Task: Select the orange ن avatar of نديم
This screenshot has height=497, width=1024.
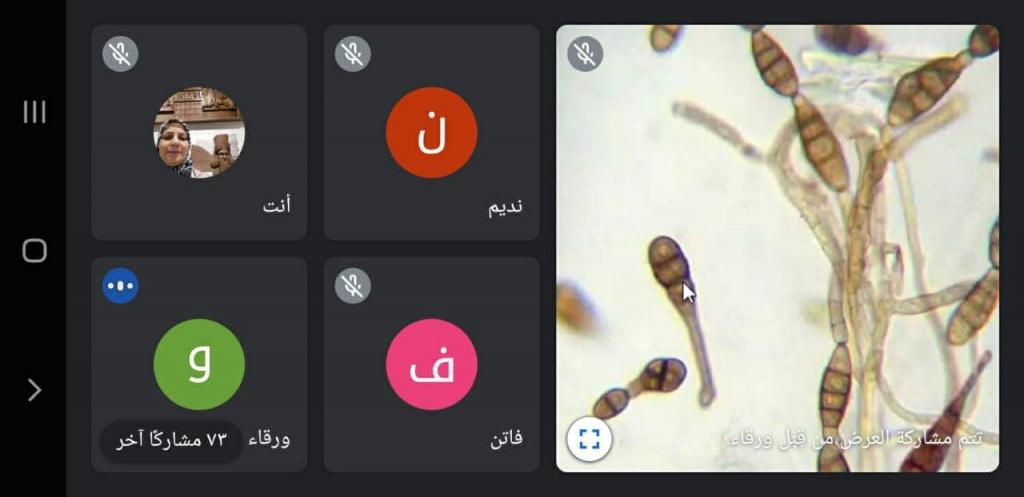Action: click(432, 133)
